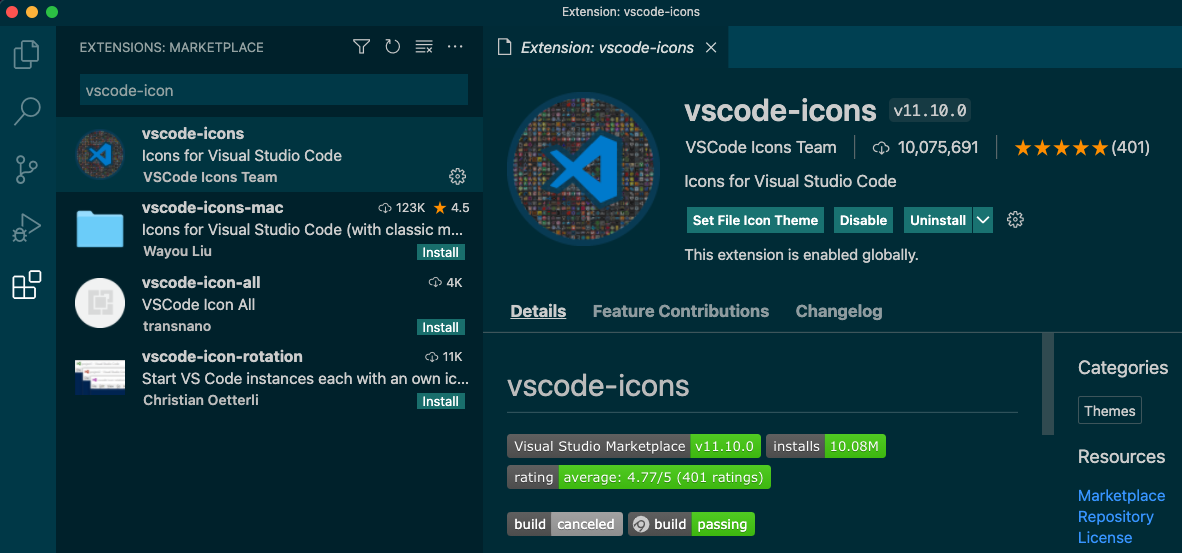Click the Disable button
The width and height of the screenshot is (1182, 553).
863,220
